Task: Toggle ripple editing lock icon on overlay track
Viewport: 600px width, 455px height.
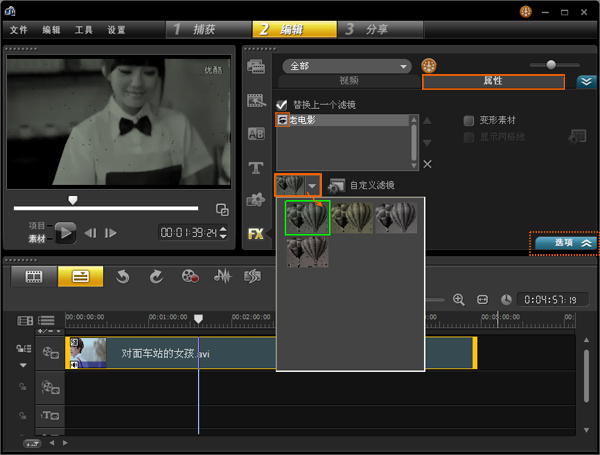Action: click(23, 387)
